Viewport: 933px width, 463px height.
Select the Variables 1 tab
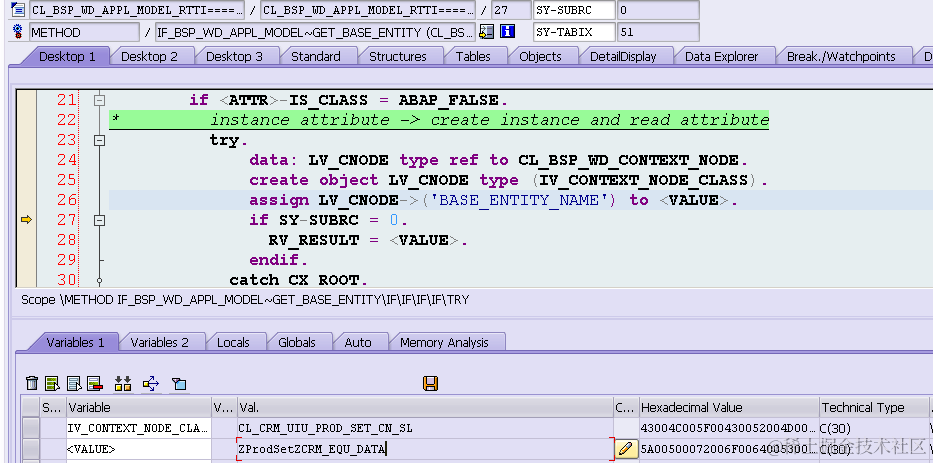pyautogui.click(x=75, y=342)
